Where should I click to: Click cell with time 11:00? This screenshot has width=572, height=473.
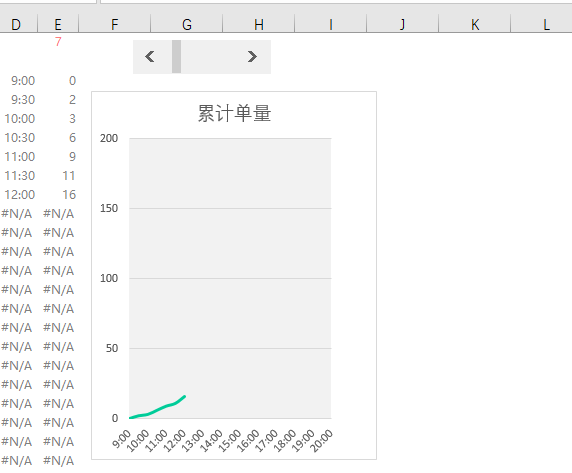pyautogui.click(x=20, y=156)
